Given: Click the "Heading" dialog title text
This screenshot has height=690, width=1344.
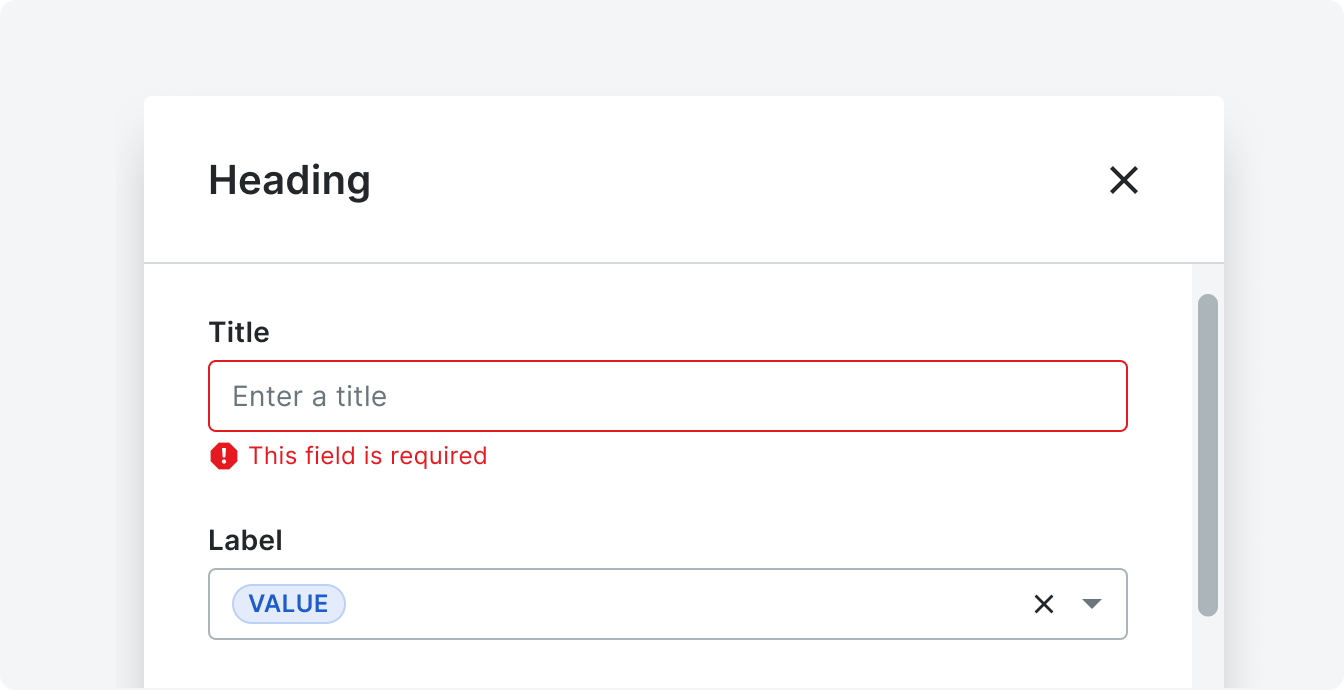Looking at the screenshot, I should [290, 180].
